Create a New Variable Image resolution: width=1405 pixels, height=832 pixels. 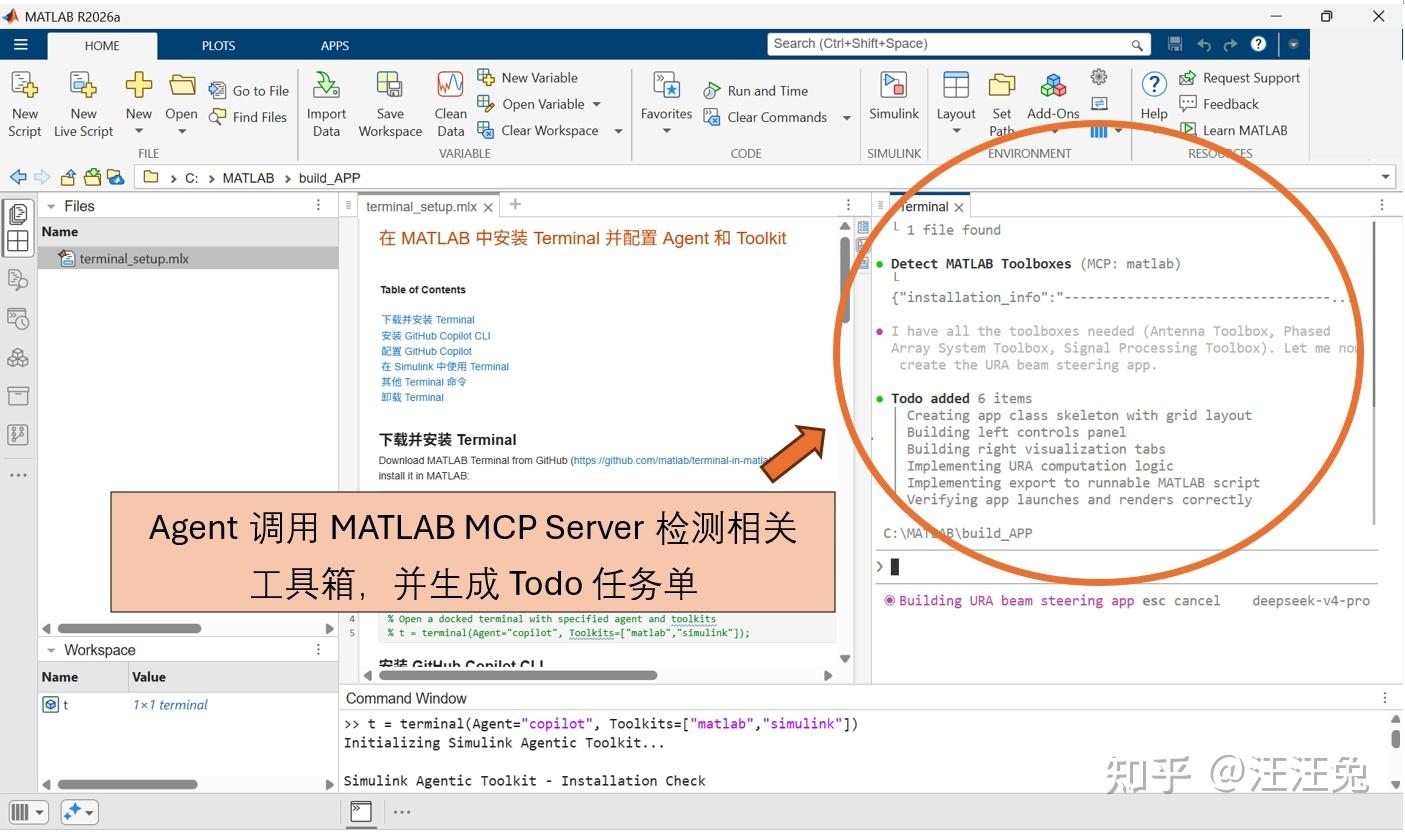[x=528, y=77]
